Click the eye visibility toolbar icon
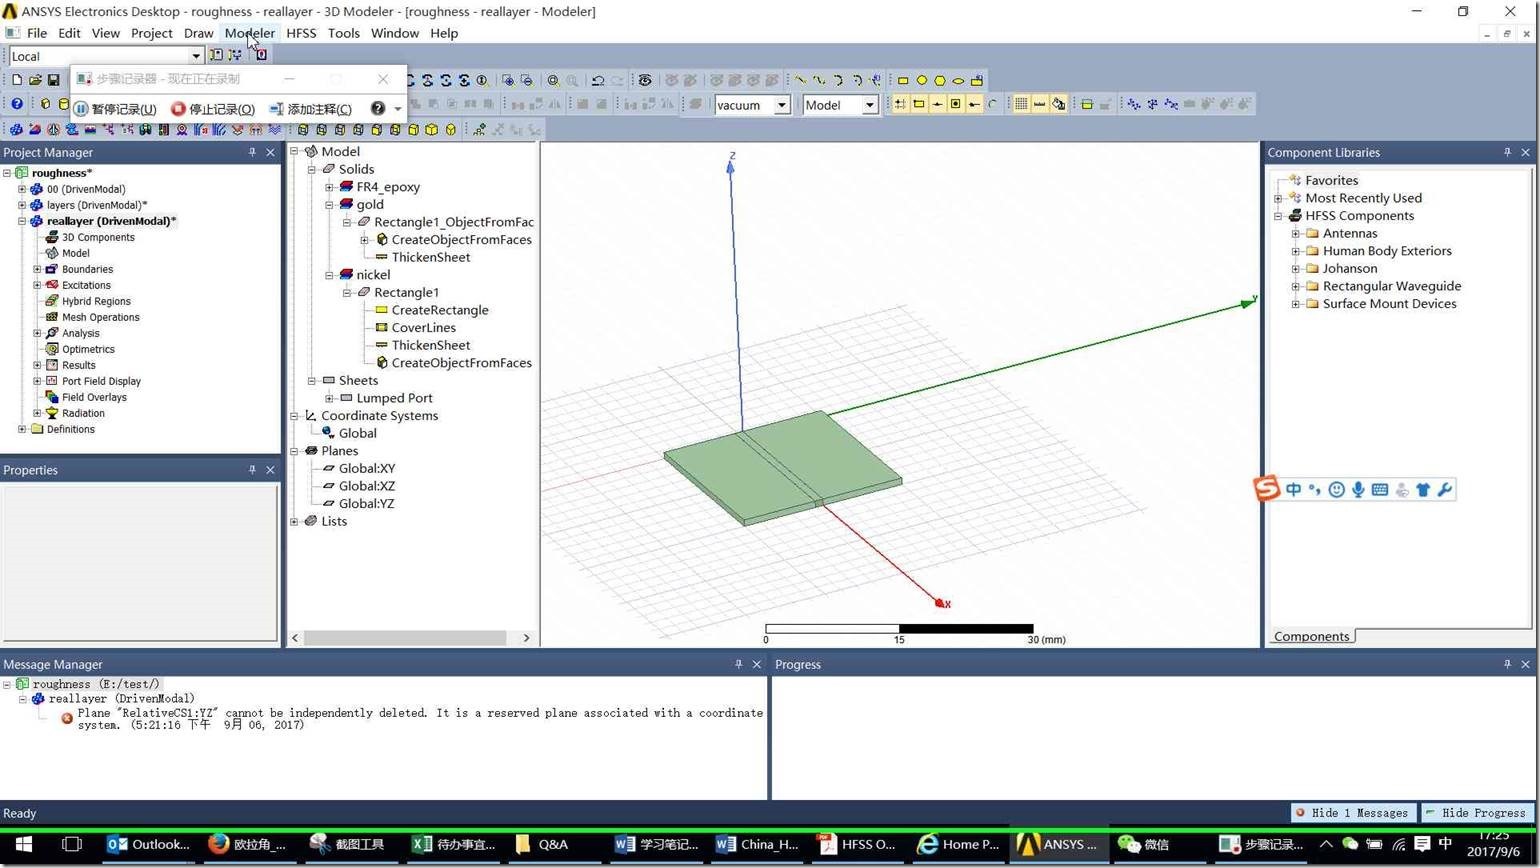 645,80
